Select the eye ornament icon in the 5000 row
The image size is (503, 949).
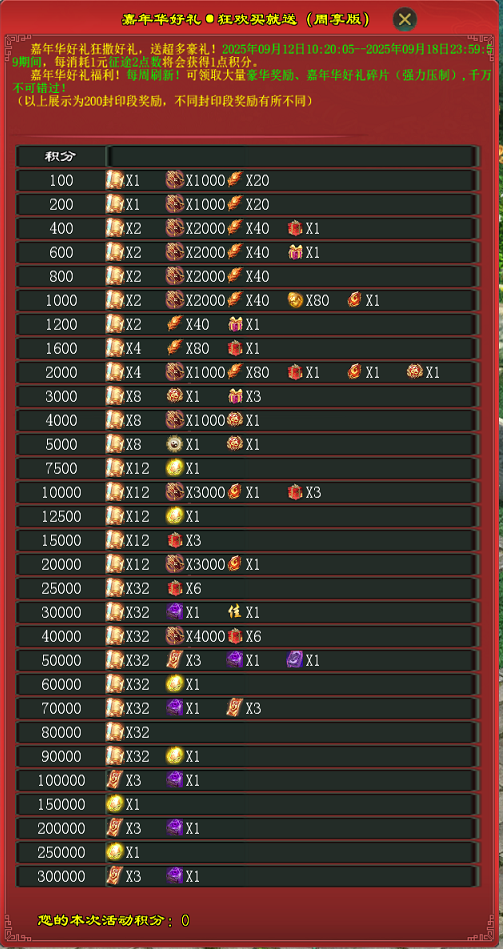tap(174, 444)
